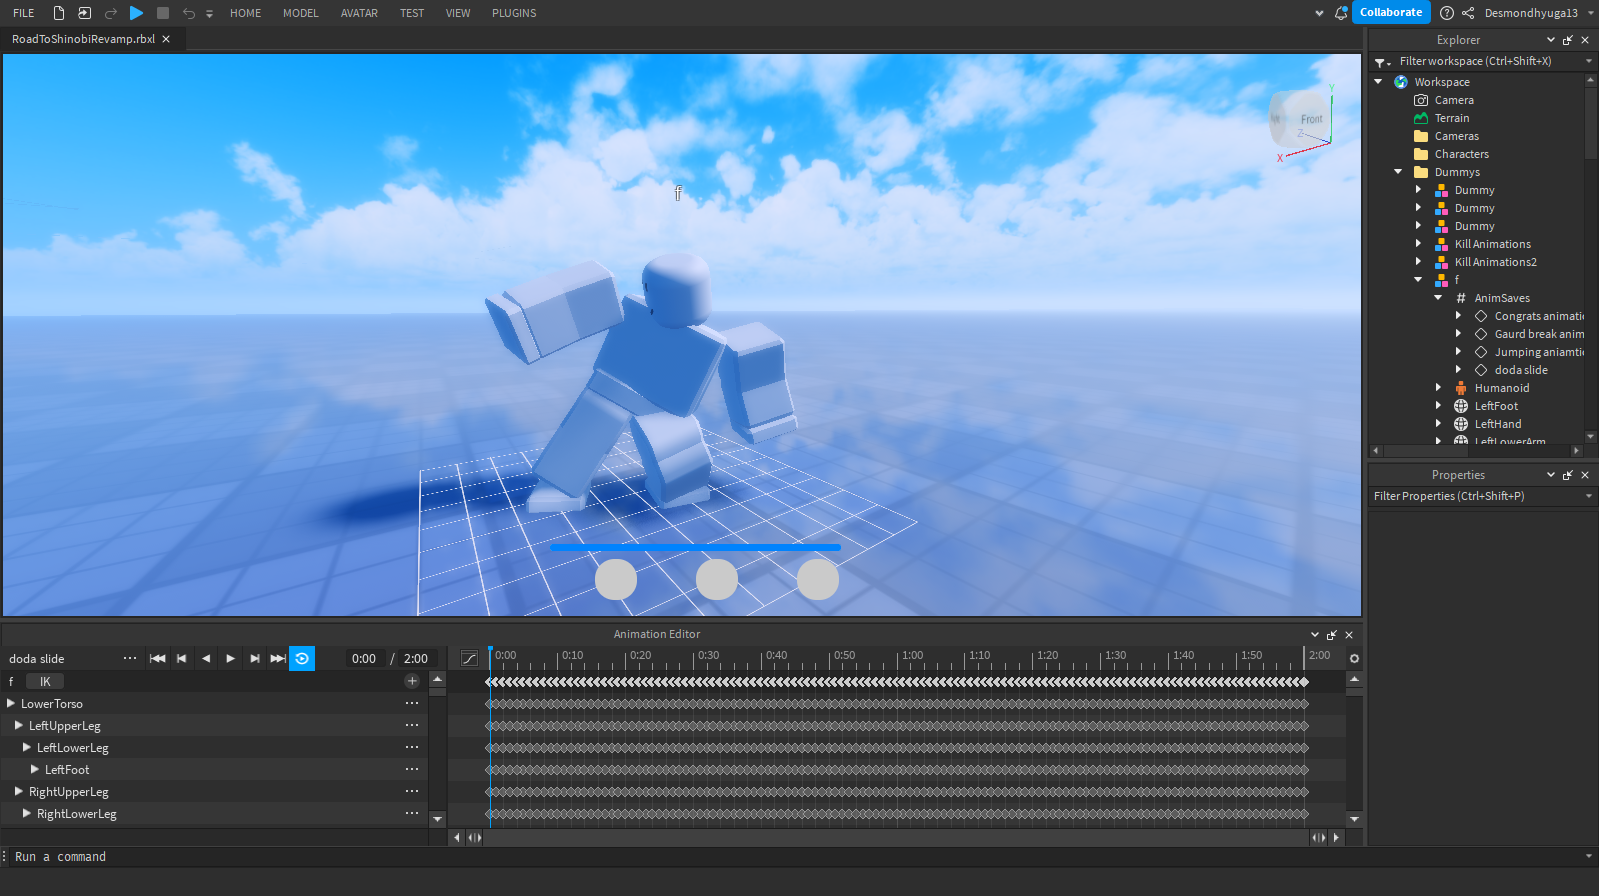This screenshot has width=1599, height=896.
Task: Toggle the IK mode button
Action: tap(45, 681)
